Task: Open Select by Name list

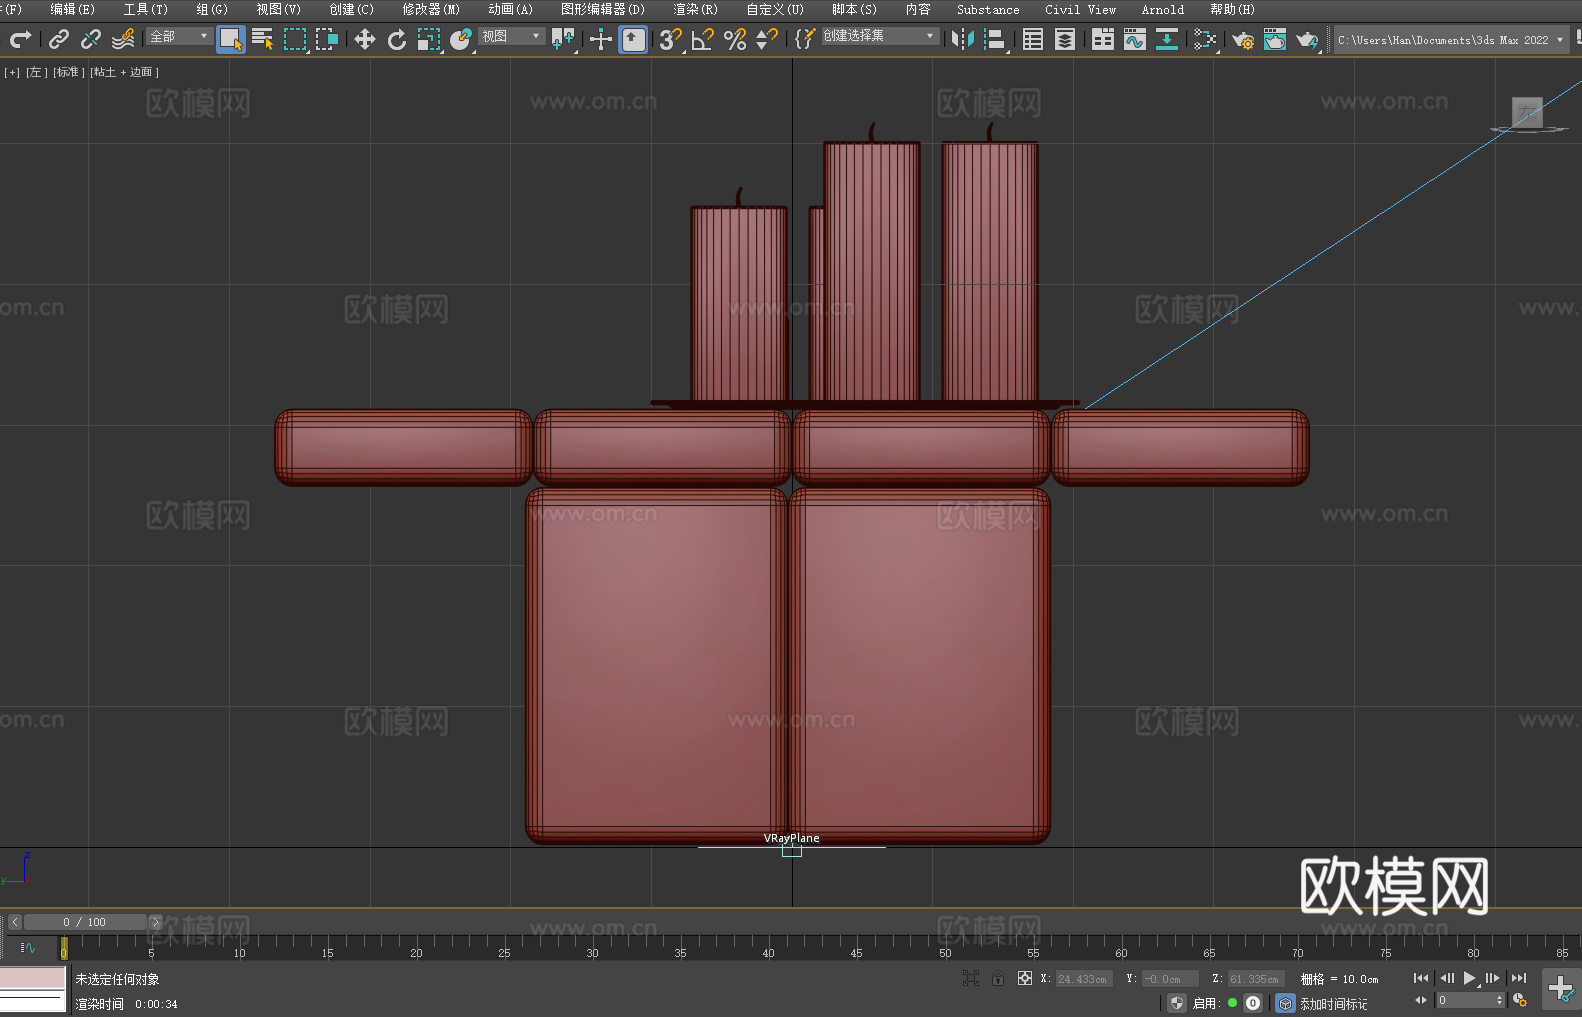Action: coord(263,39)
